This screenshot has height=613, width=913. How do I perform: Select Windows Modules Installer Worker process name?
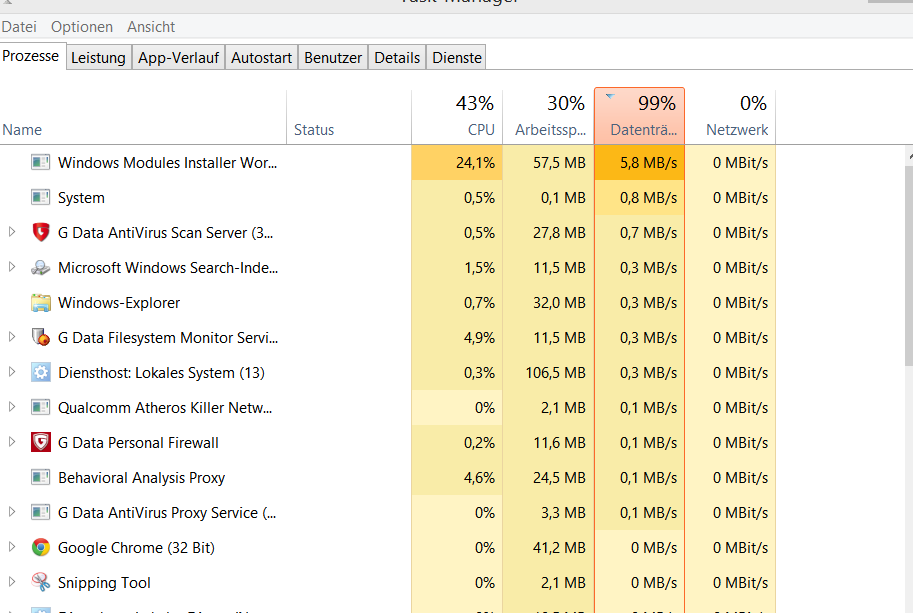(x=168, y=162)
